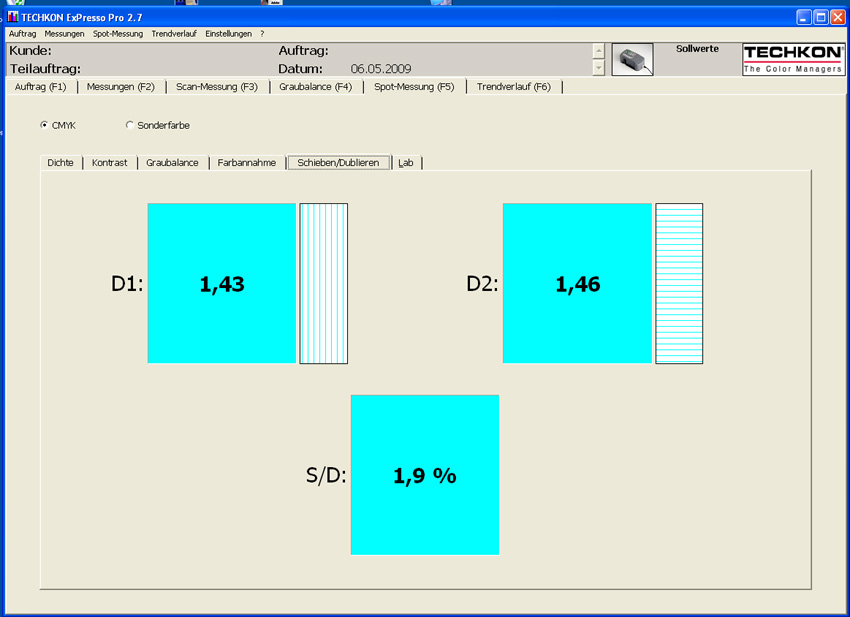
Task: Click the Sollwerte label
Action: 697,49
